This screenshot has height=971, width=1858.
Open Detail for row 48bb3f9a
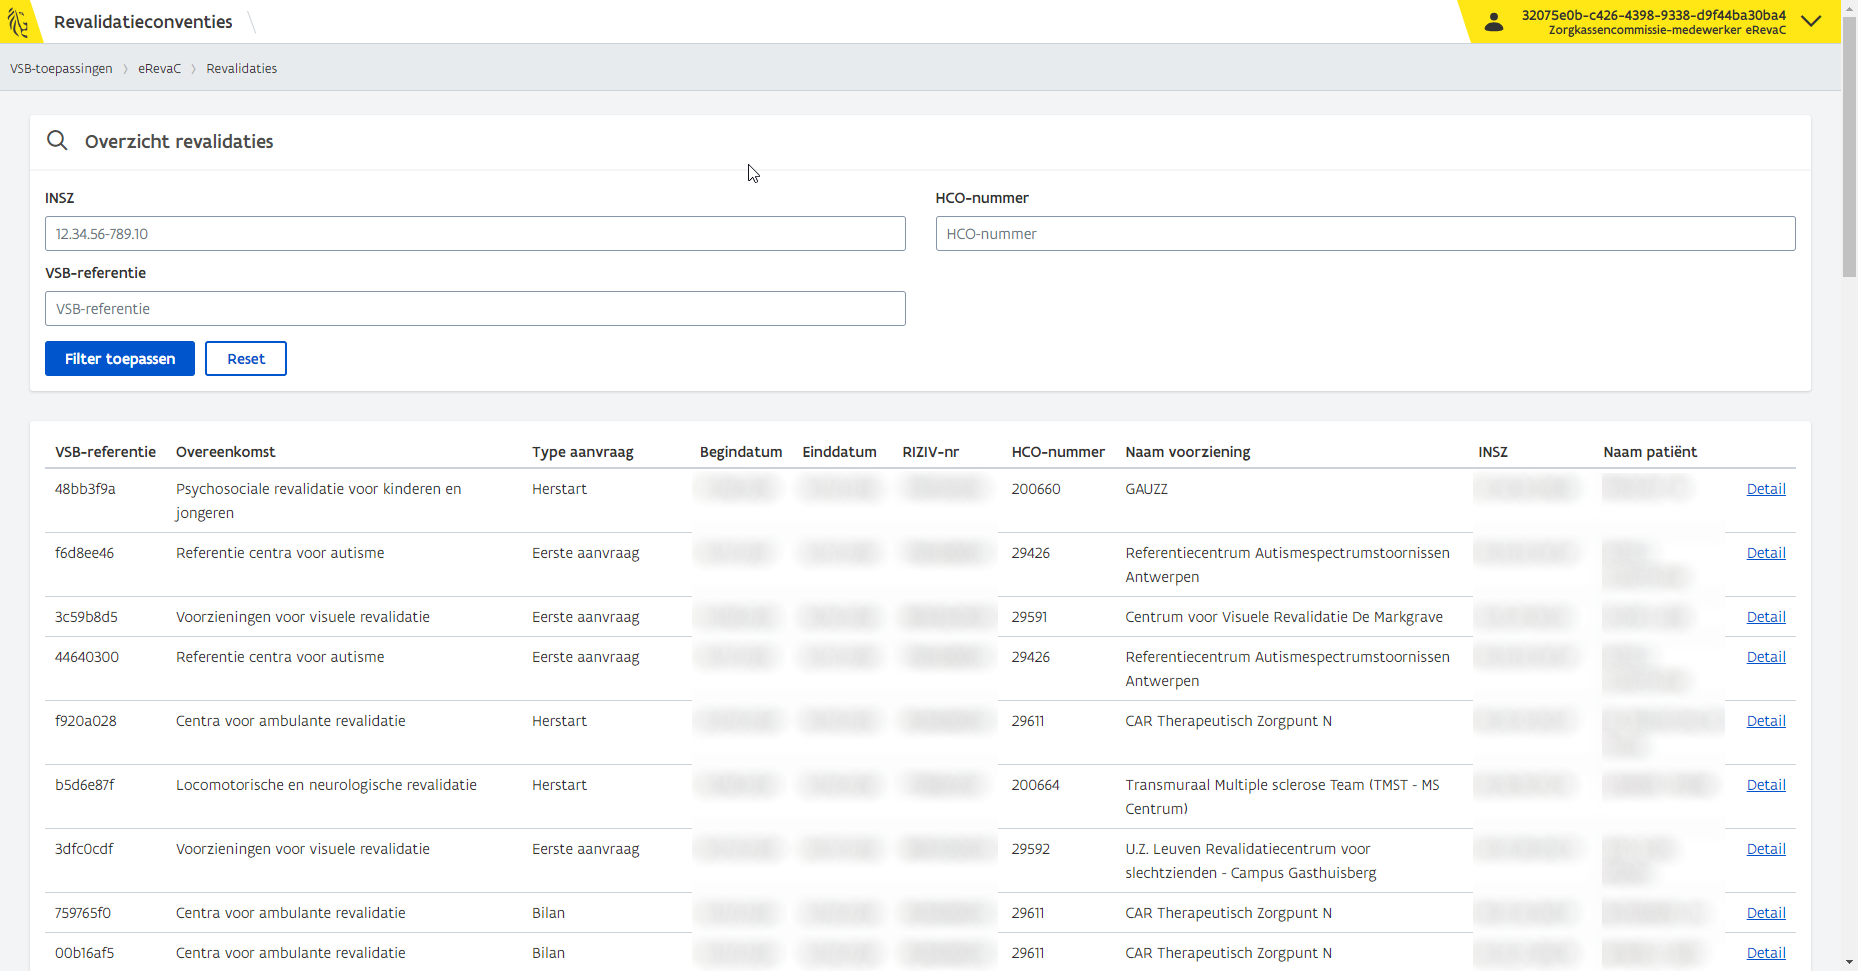click(x=1766, y=489)
